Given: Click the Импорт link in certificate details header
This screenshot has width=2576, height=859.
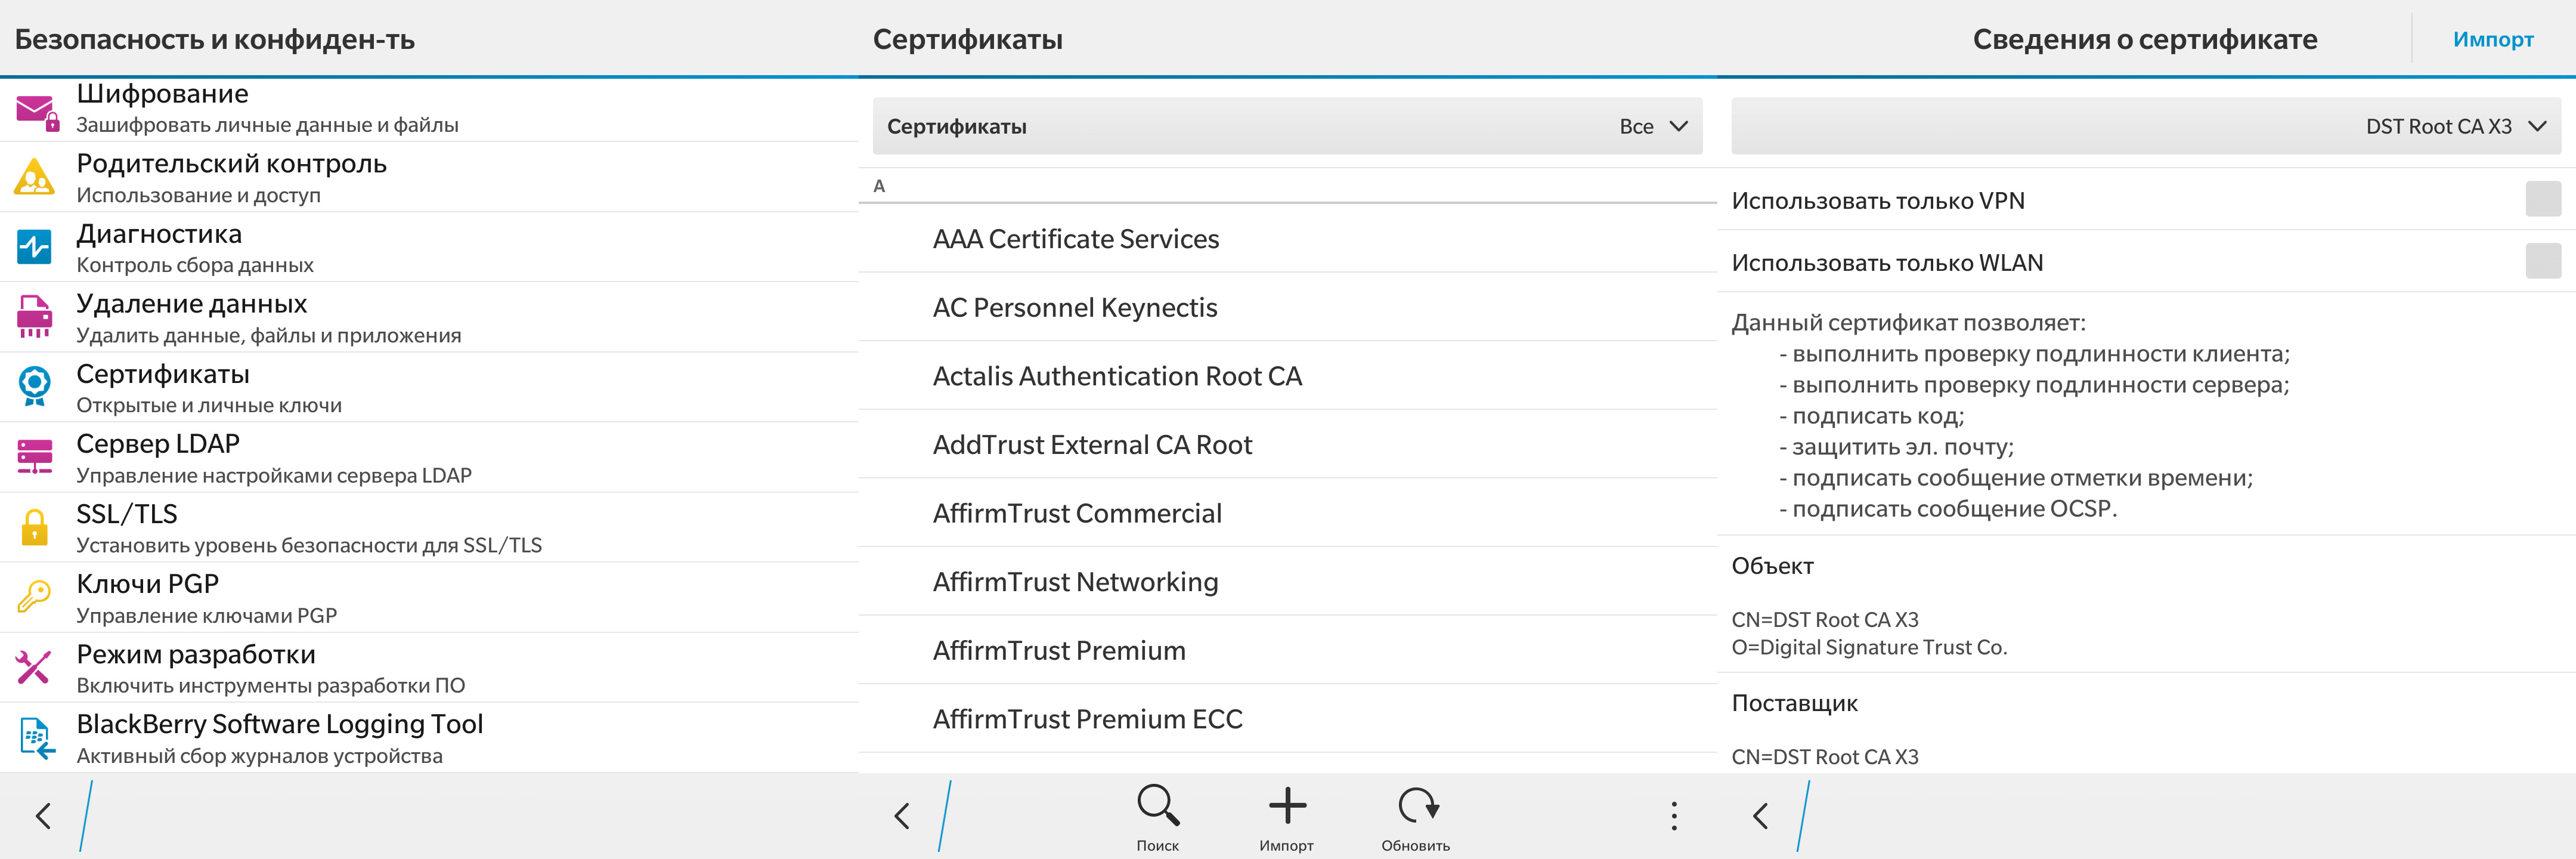Looking at the screenshot, I should click(2493, 40).
